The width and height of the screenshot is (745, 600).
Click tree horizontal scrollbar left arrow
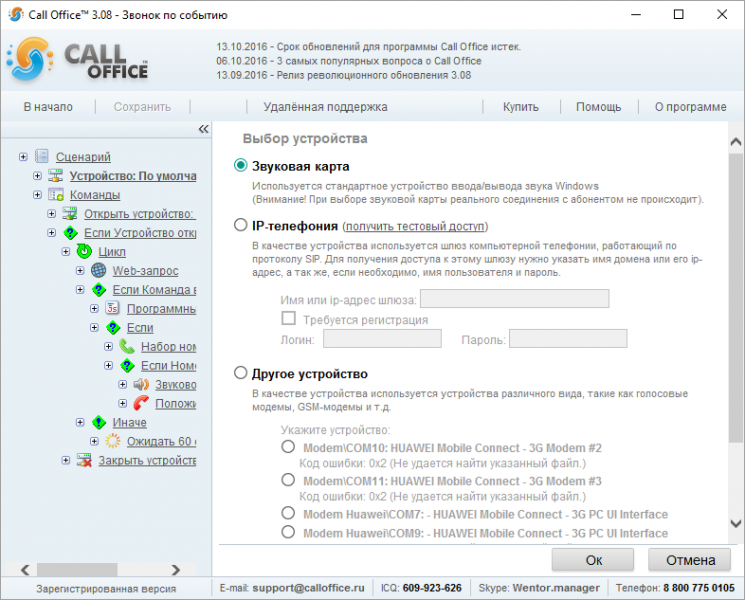tap(25, 570)
